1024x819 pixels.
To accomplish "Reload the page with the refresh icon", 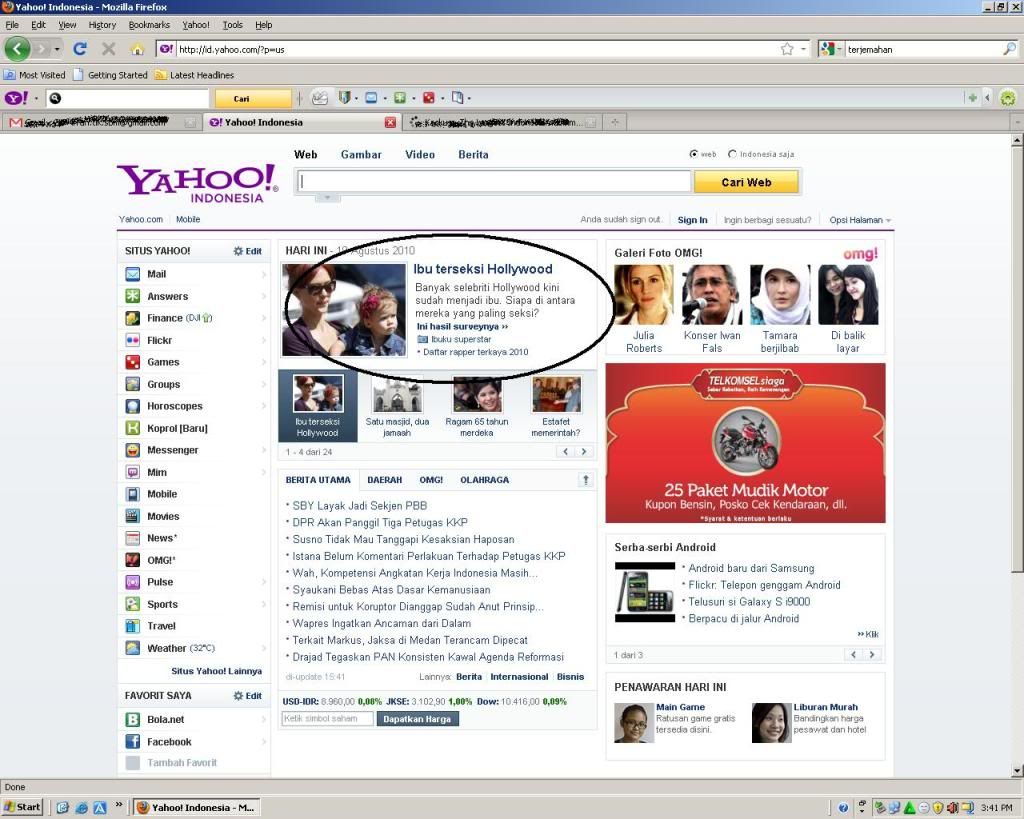I will [x=80, y=49].
